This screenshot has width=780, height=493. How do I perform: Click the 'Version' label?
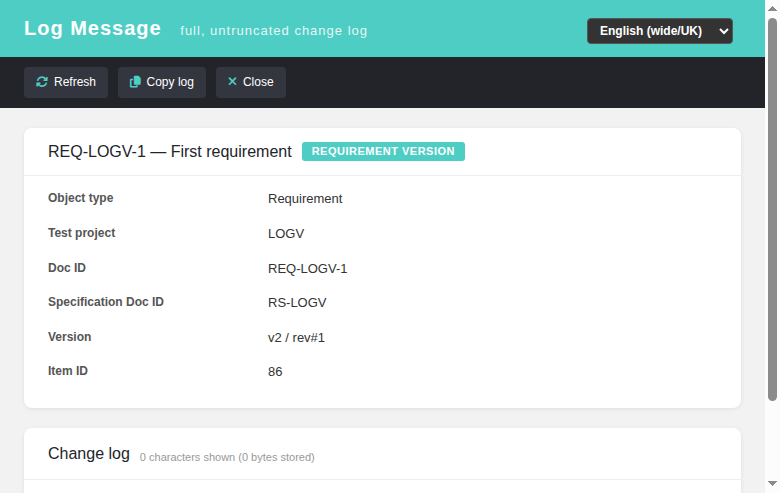click(x=69, y=337)
